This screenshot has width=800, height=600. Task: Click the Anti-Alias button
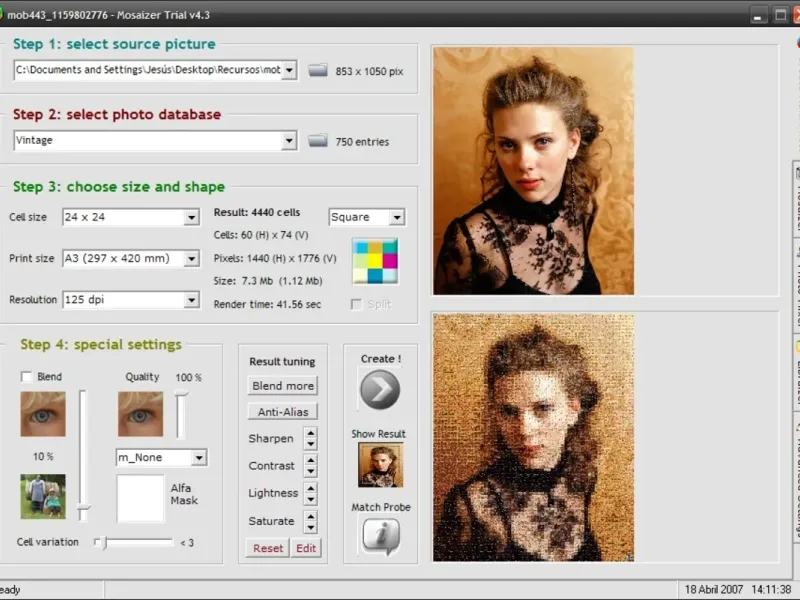point(283,411)
